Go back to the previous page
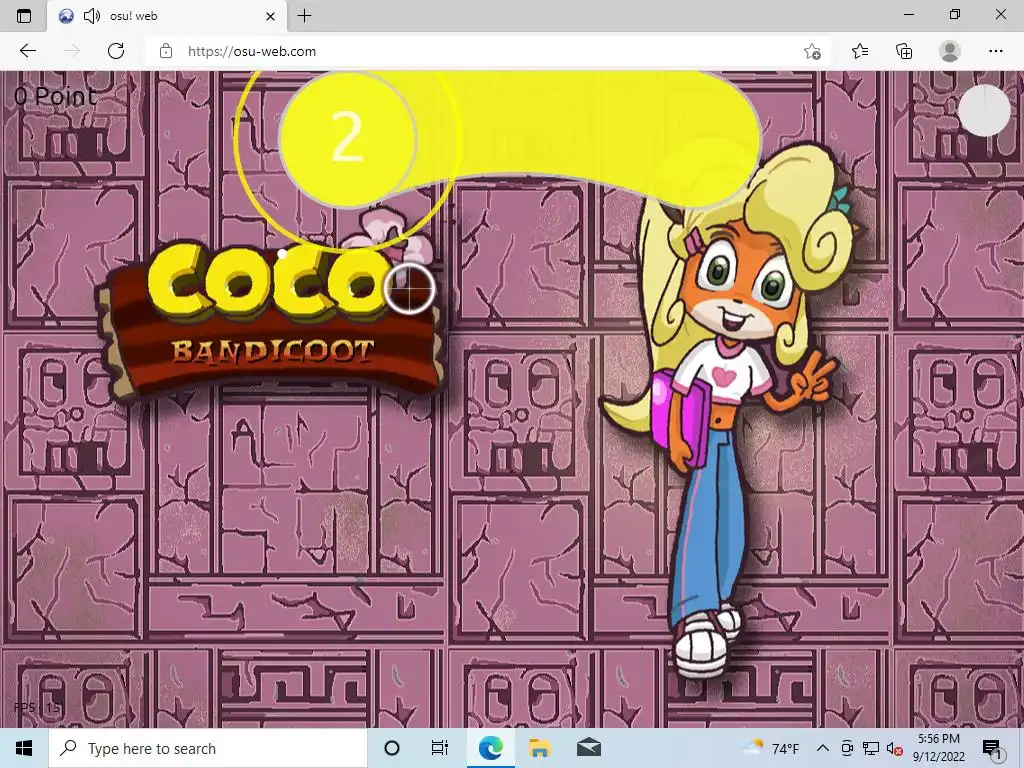 point(28,51)
